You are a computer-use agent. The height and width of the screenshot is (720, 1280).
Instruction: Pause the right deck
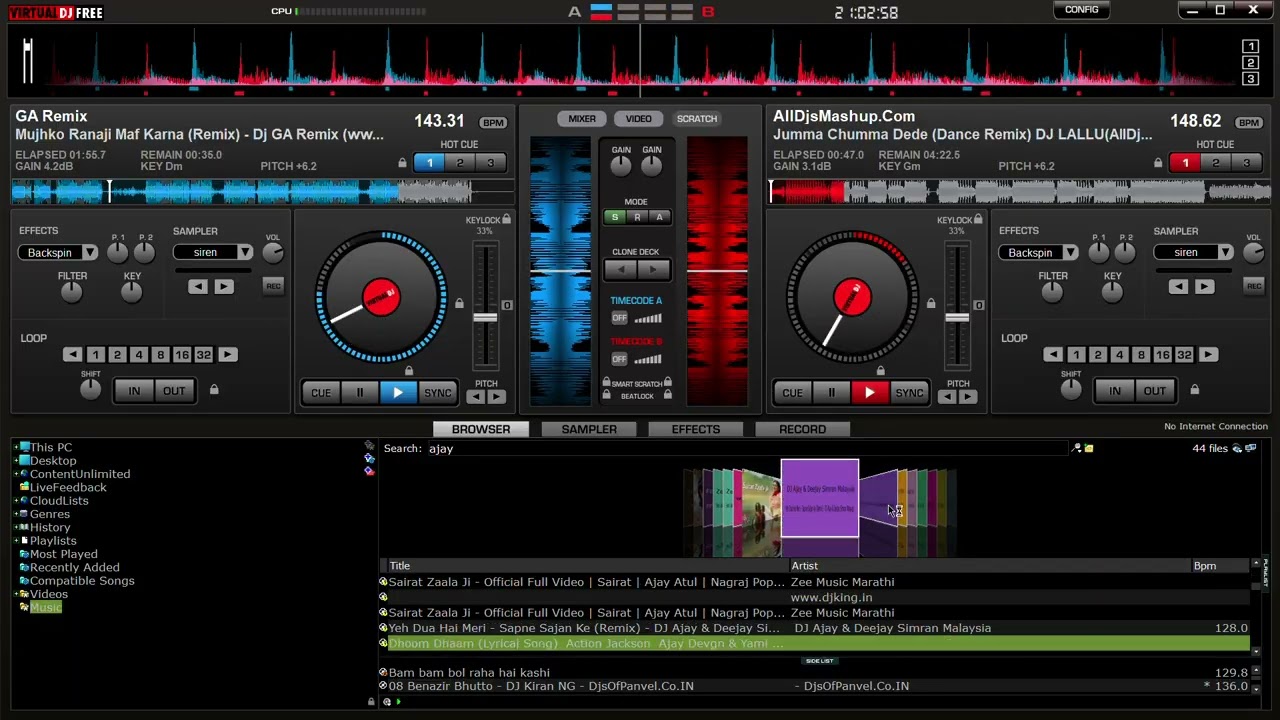click(831, 393)
